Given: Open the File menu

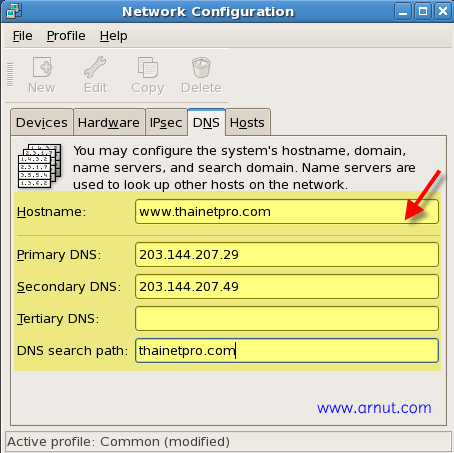Looking at the screenshot, I should [23, 36].
